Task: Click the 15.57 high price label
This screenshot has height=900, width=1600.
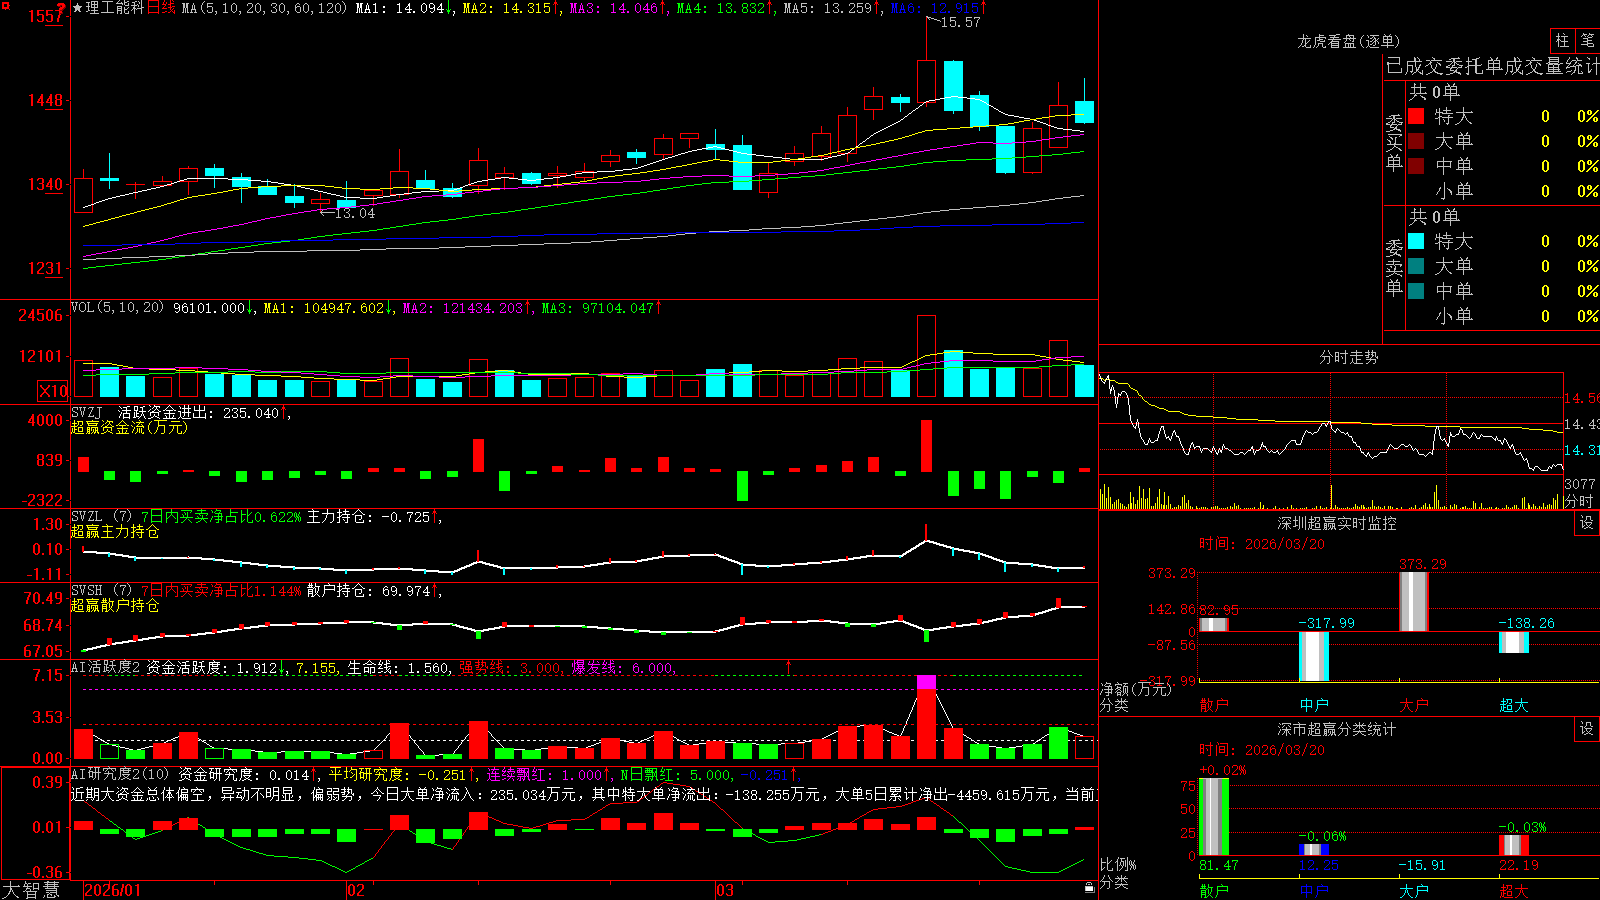Action: point(960,22)
